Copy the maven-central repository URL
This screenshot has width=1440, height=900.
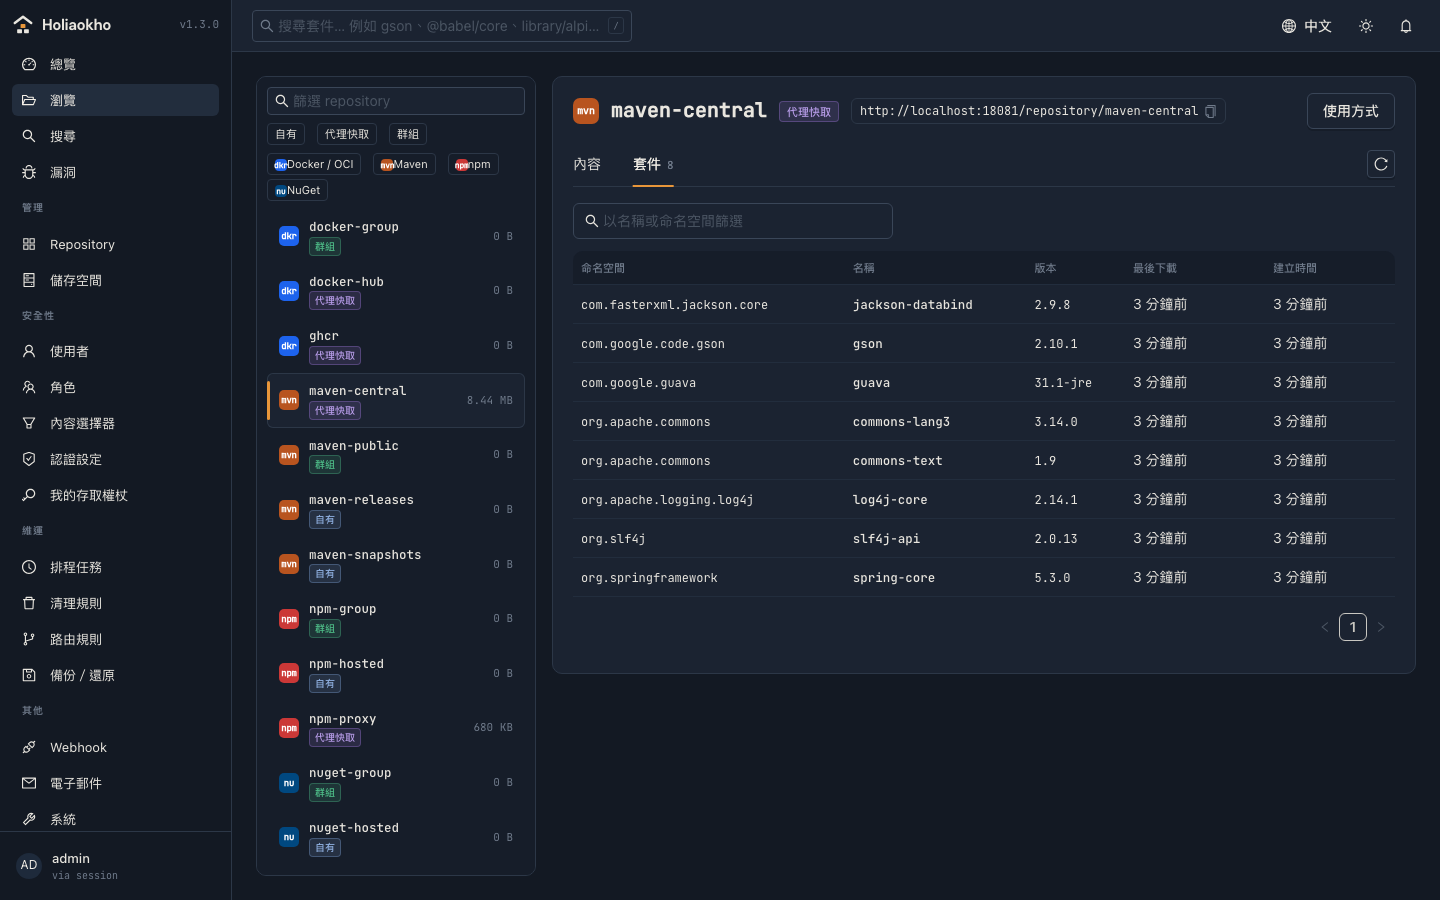[x=1210, y=111]
